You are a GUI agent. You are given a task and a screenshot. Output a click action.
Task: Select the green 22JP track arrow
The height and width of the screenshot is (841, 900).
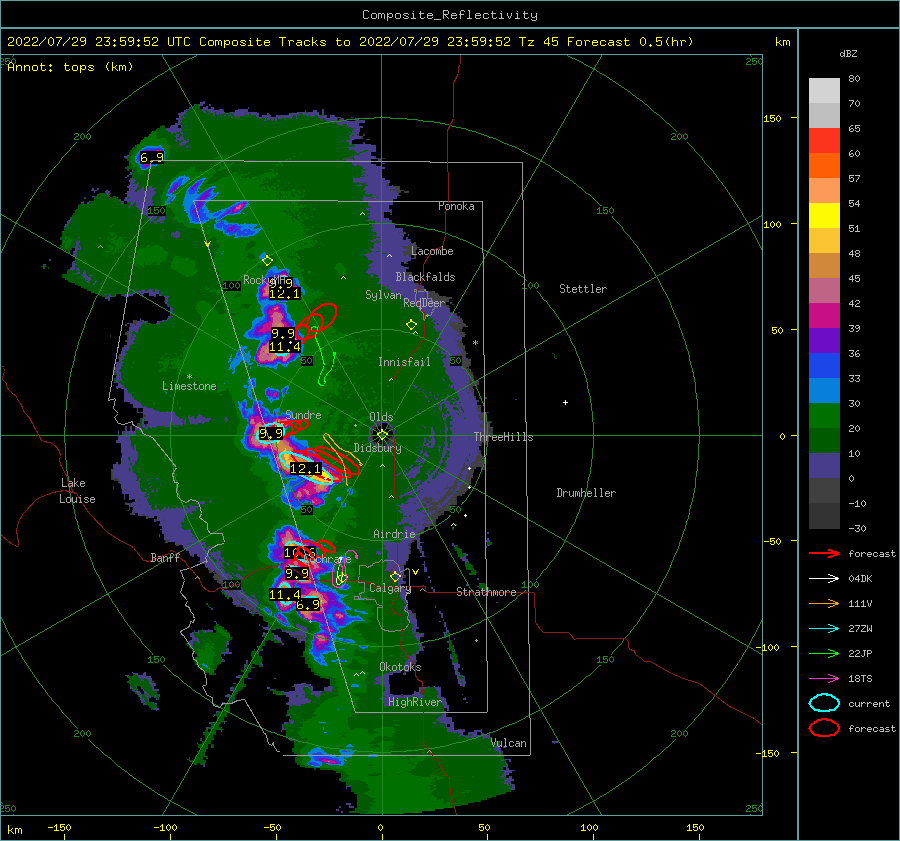(x=824, y=653)
